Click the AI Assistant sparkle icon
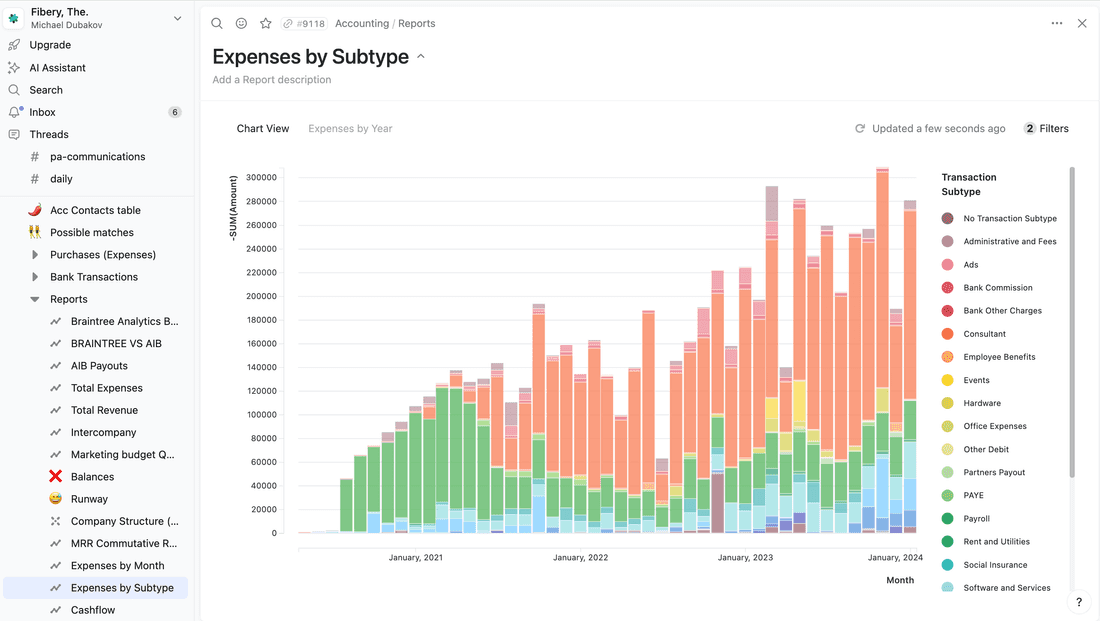 point(14,68)
